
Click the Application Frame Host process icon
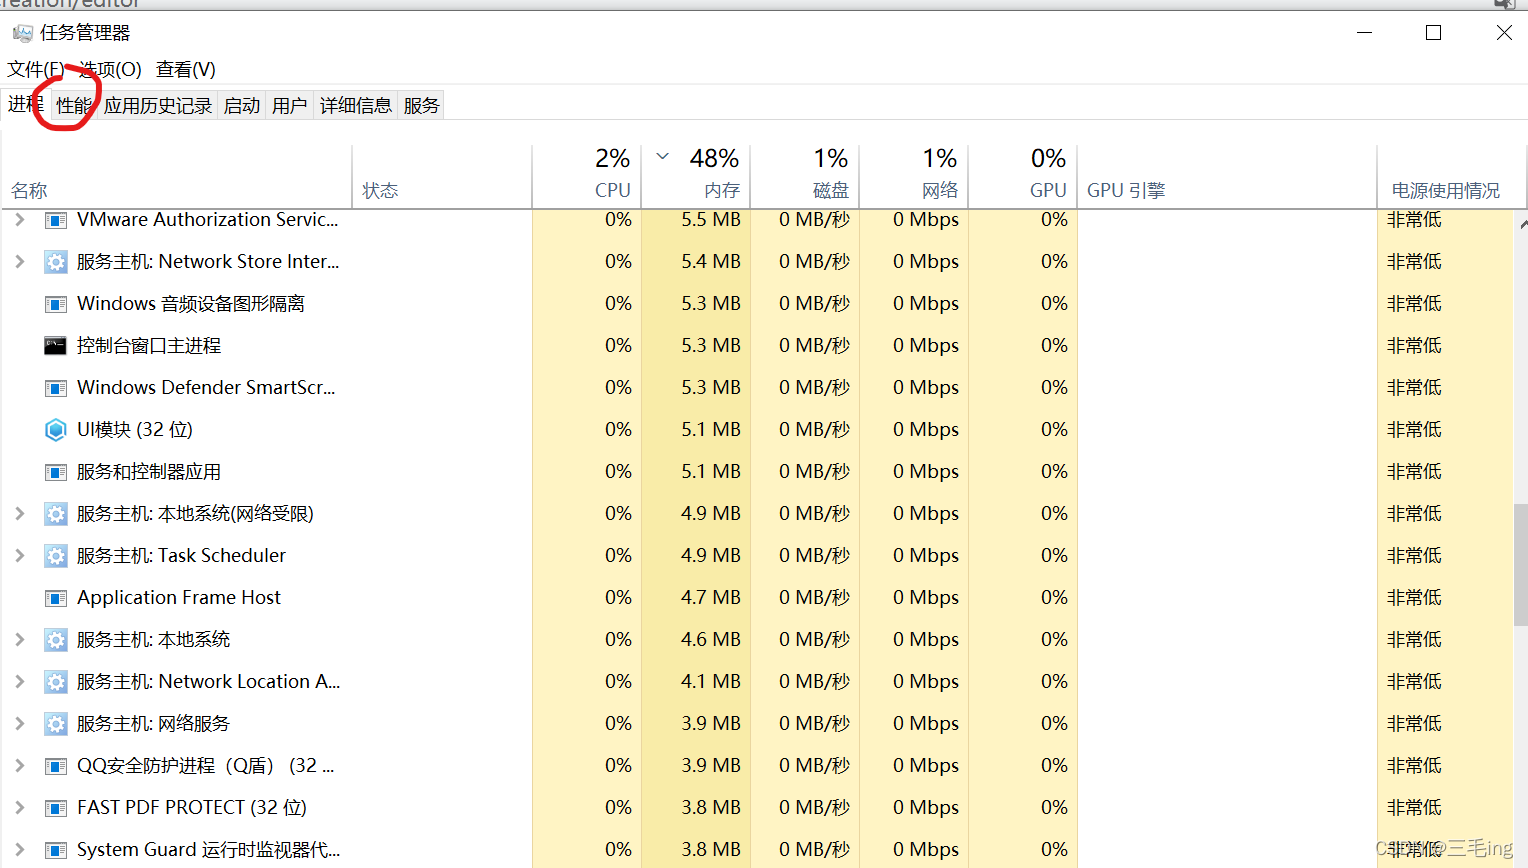click(56, 598)
